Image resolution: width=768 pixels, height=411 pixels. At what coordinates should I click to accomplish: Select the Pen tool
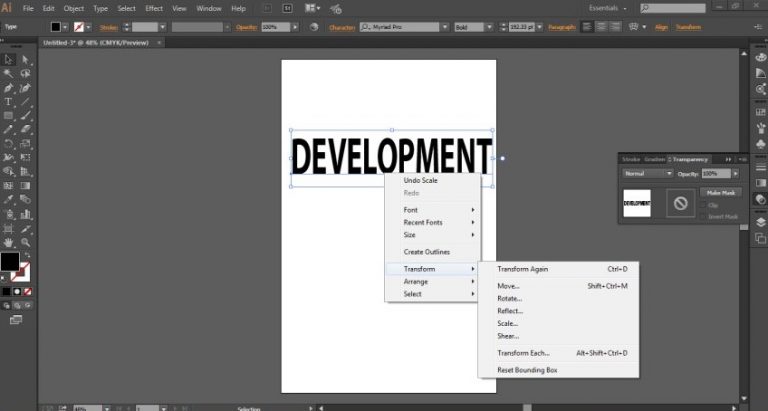click(x=8, y=88)
